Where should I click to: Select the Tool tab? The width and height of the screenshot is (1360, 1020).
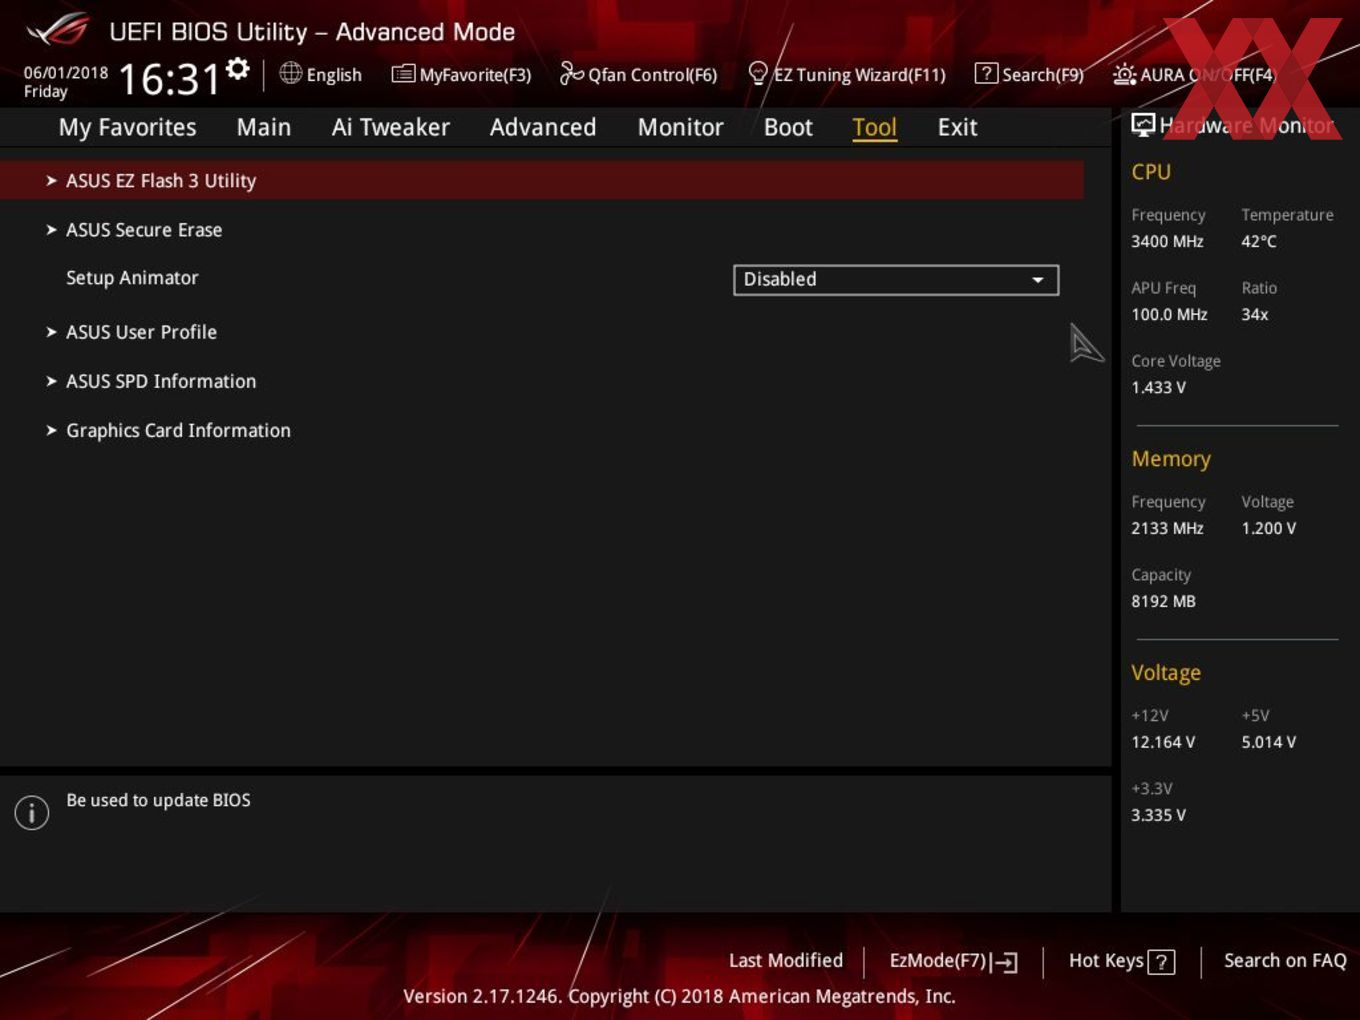[x=874, y=127]
